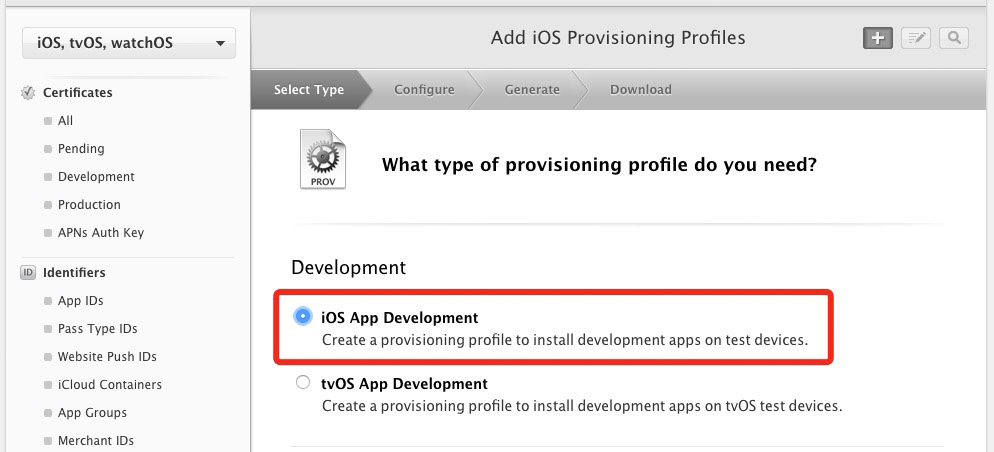Open All certificates in sidebar
Image resolution: width=994 pixels, height=452 pixels.
[65, 121]
